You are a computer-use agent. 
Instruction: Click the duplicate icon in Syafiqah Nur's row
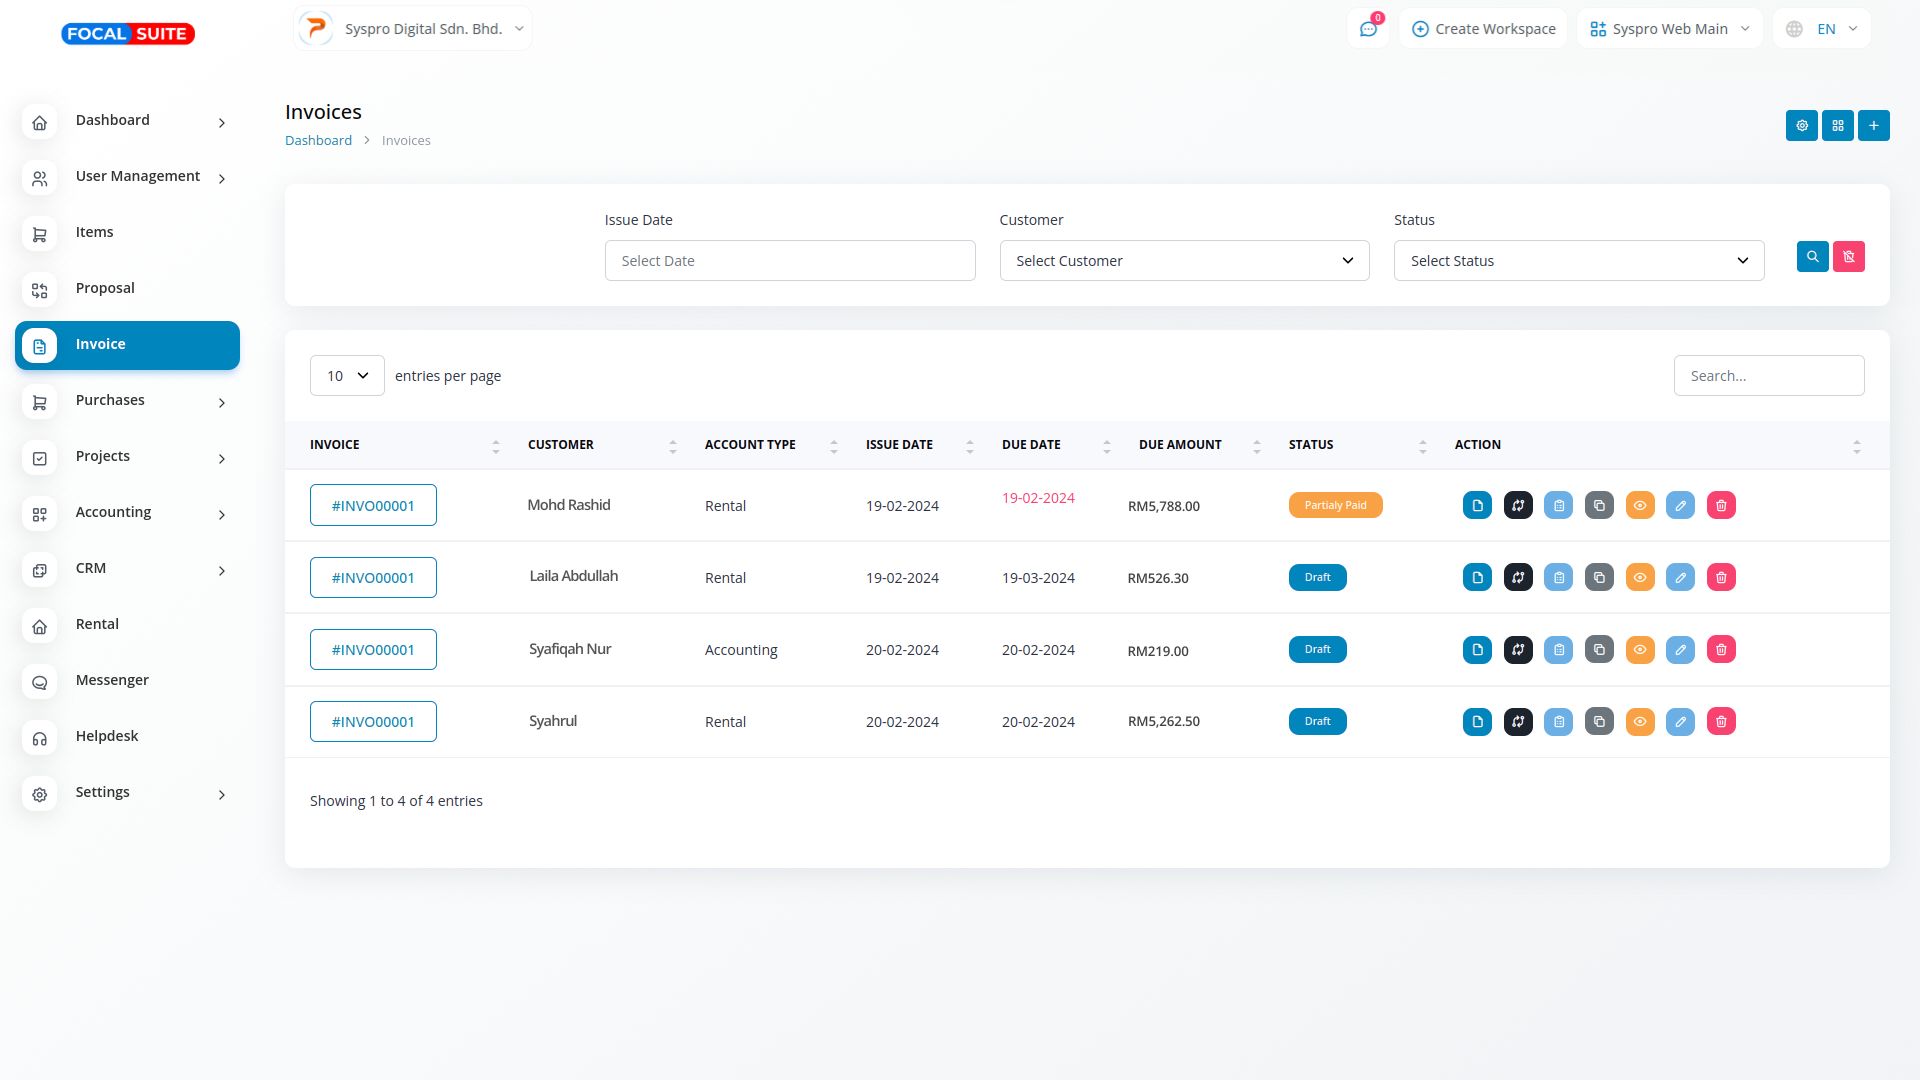point(1599,650)
